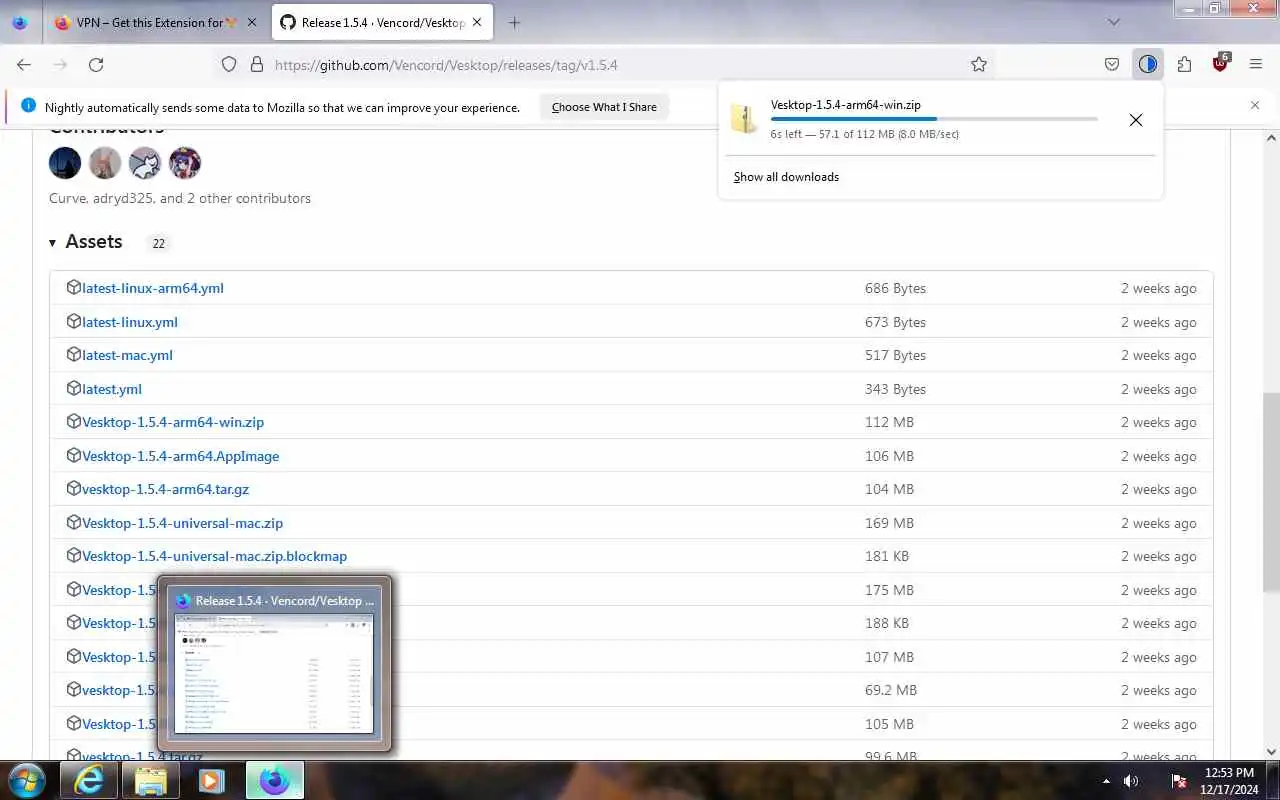Click package icon beside latest.yml
This screenshot has width=1280, height=800.
73,388
